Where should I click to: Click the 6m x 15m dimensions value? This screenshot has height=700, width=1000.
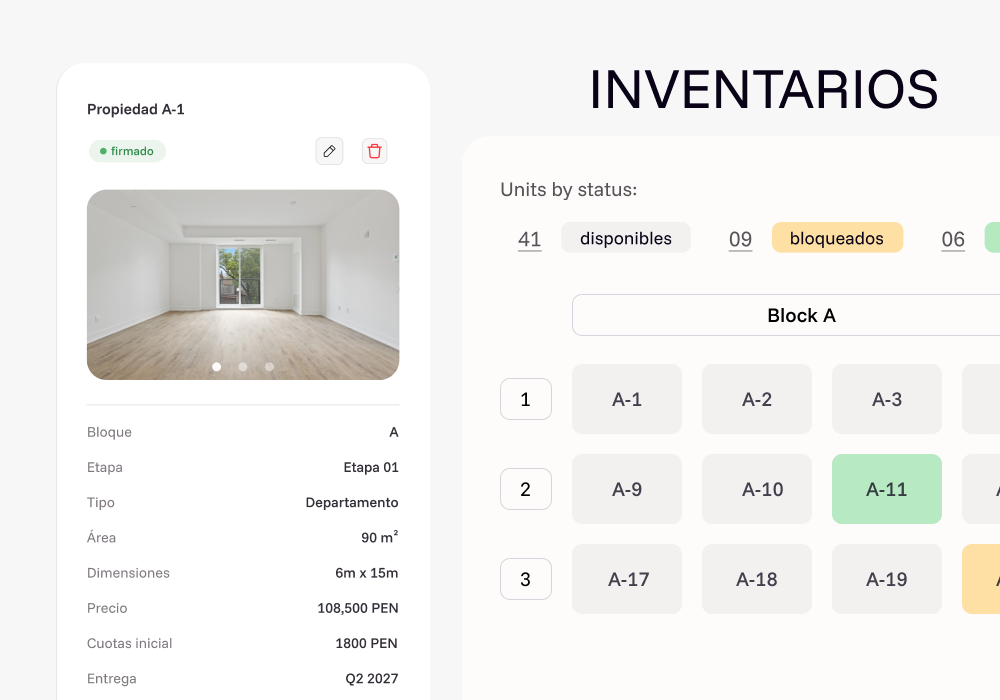click(x=367, y=572)
